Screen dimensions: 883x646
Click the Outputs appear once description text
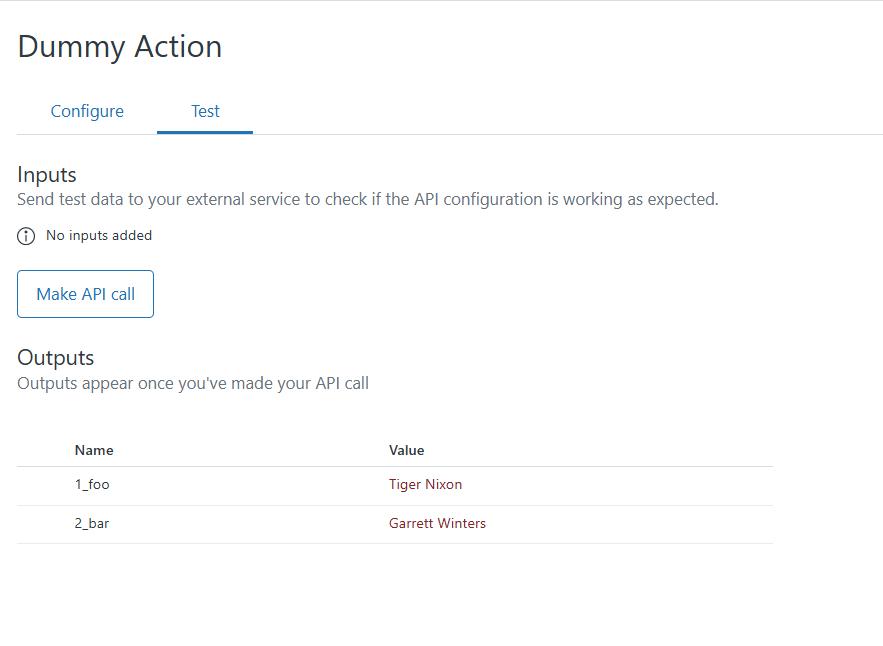tap(193, 383)
